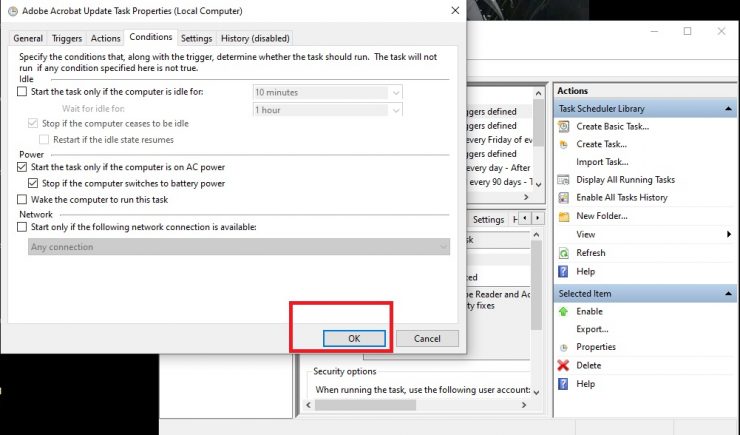
Task: Click the red Delete X icon
Action: pyautogui.click(x=563, y=365)
